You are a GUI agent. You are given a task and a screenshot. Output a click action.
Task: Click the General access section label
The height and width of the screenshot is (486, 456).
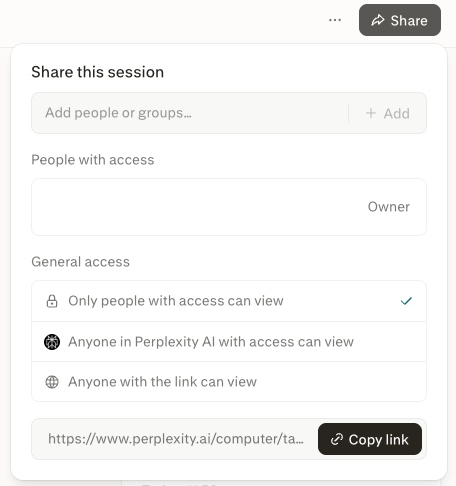coord(80,262)
